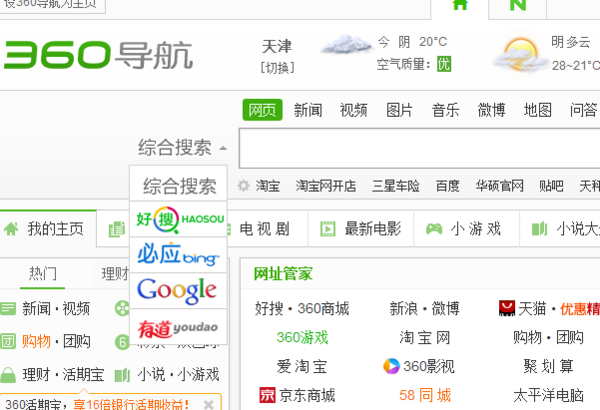
Task: Click the red 京 JD icon
Action: [267, 395]
